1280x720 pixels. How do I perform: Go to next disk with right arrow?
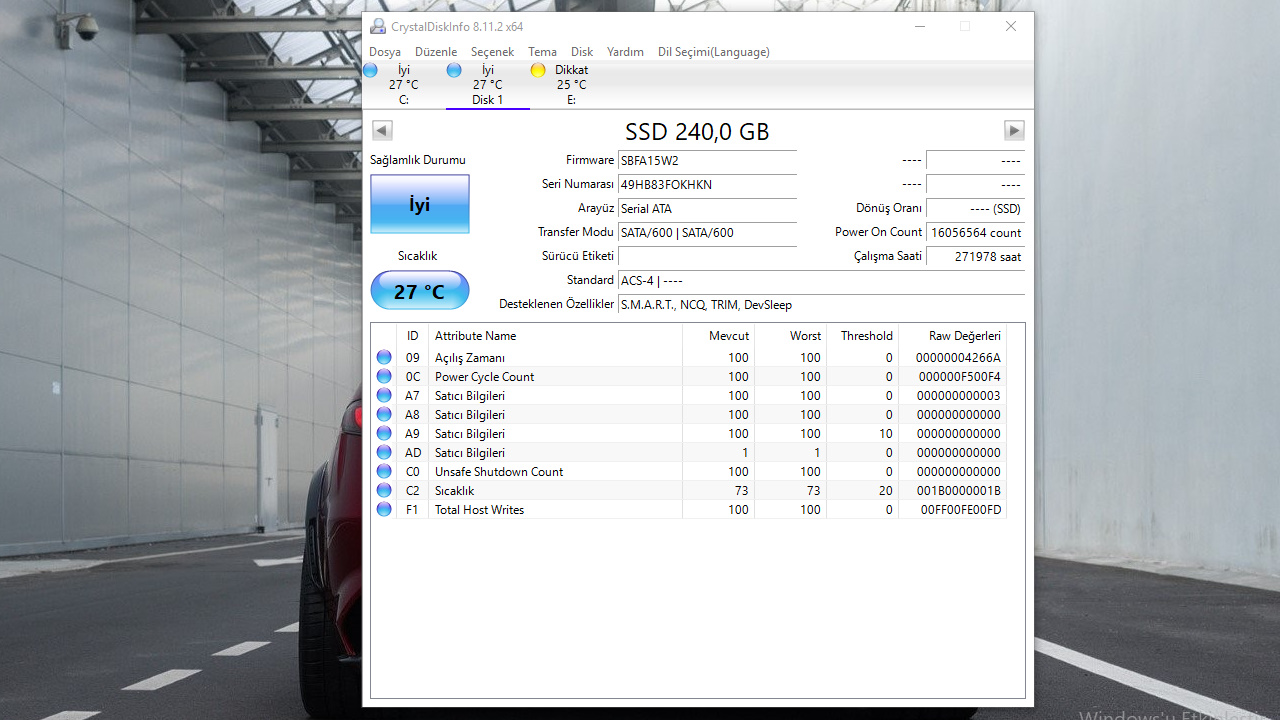coord(1014,130)
